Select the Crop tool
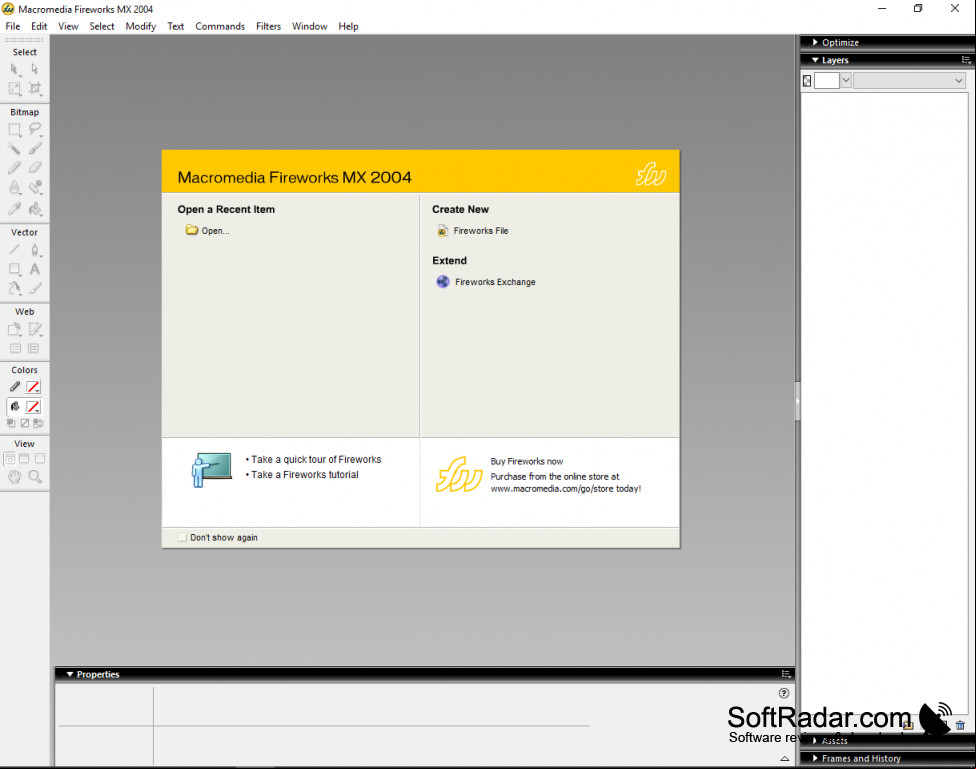The height and width of the screenshot is (769, 976). 35,88
